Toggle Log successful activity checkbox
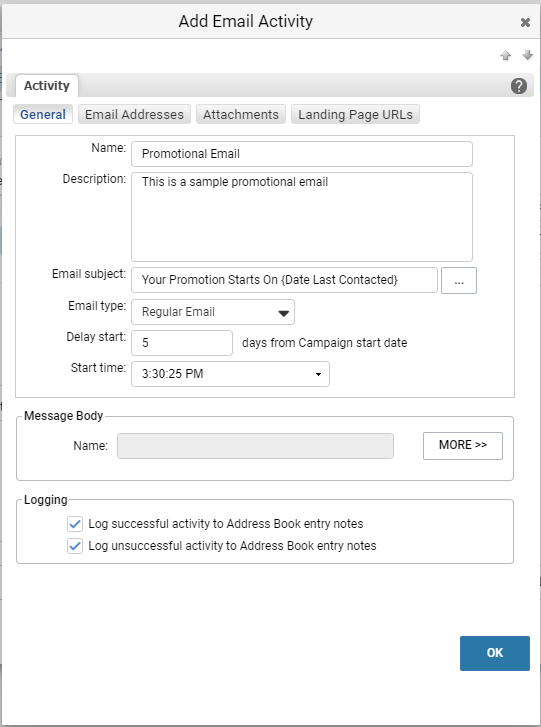This screenshot has width=541, height=727. 75,524
